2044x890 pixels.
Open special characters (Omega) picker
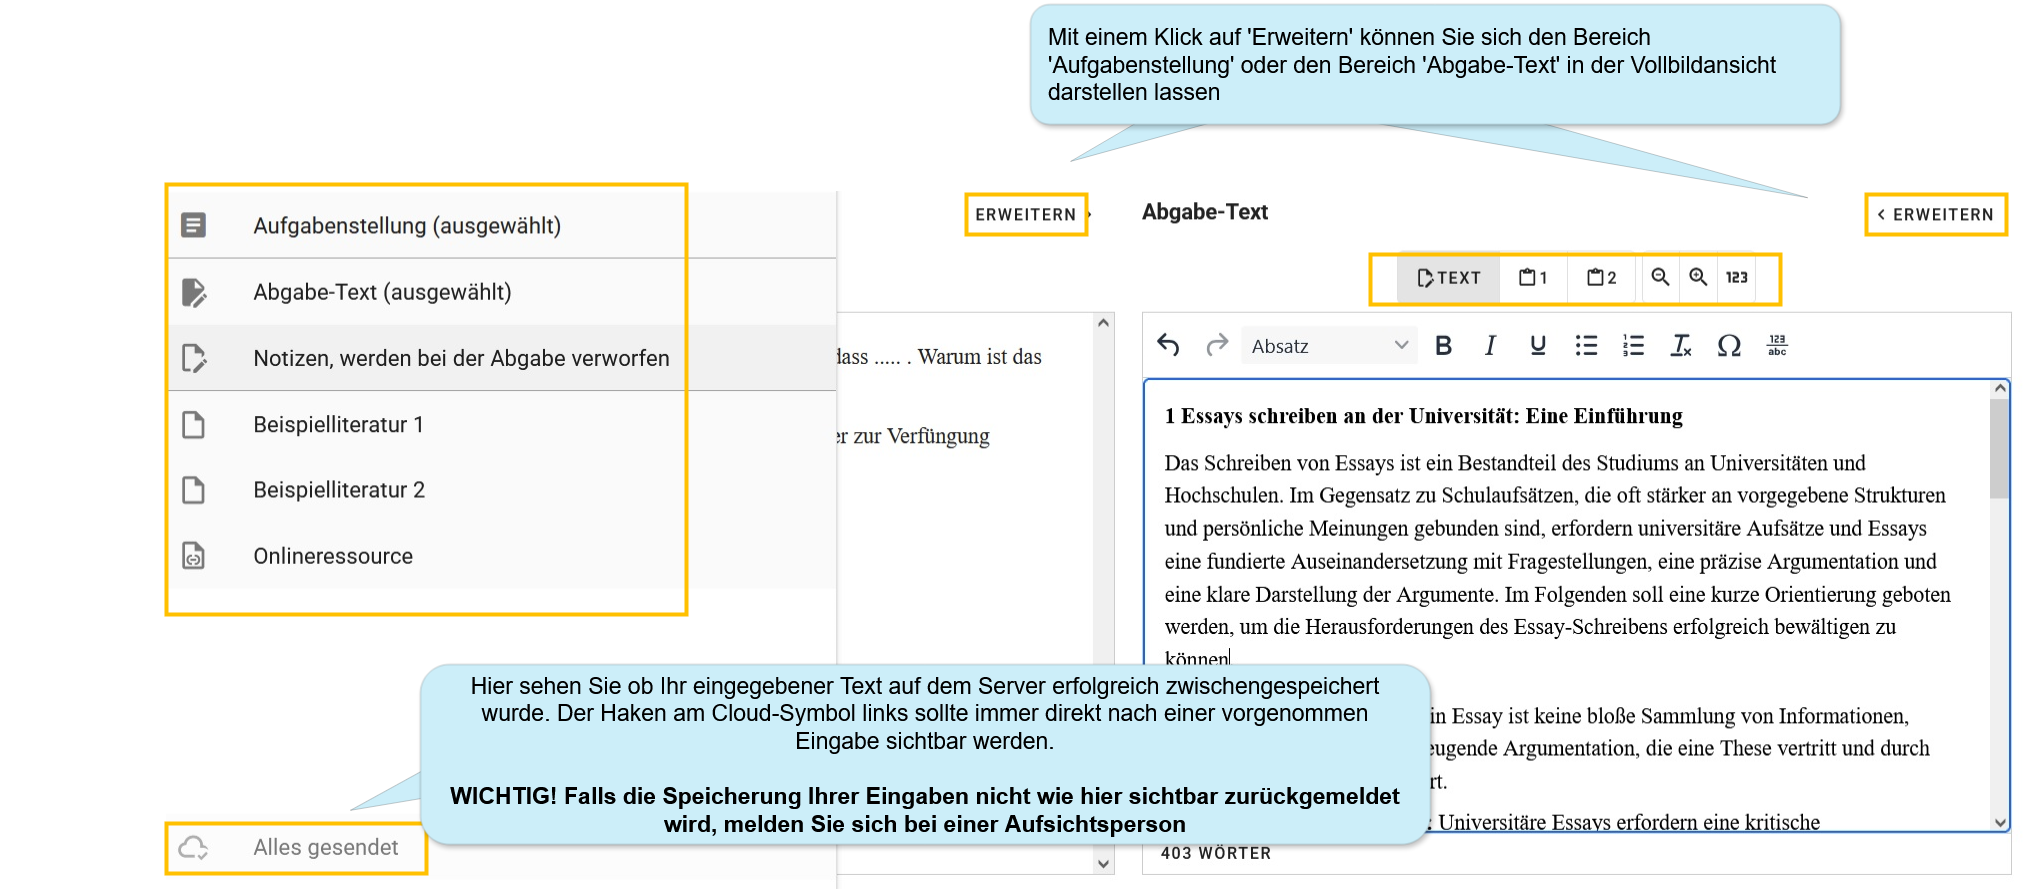[x=1729, y=346]
